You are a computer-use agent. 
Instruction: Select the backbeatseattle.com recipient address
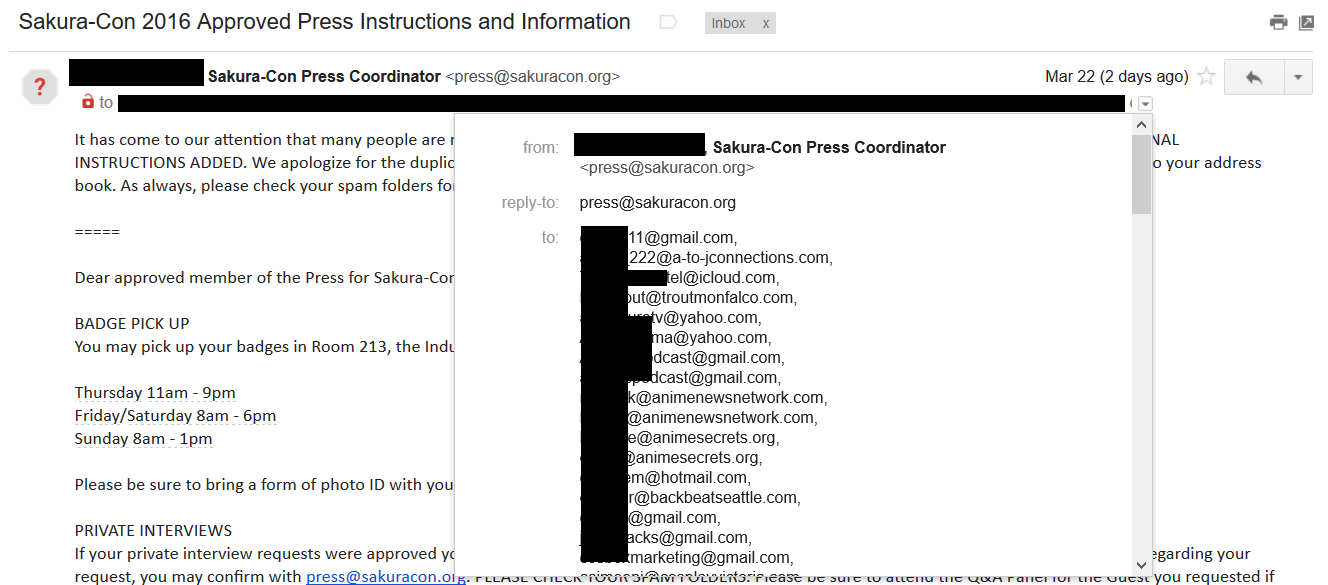[x=691, y=498]
